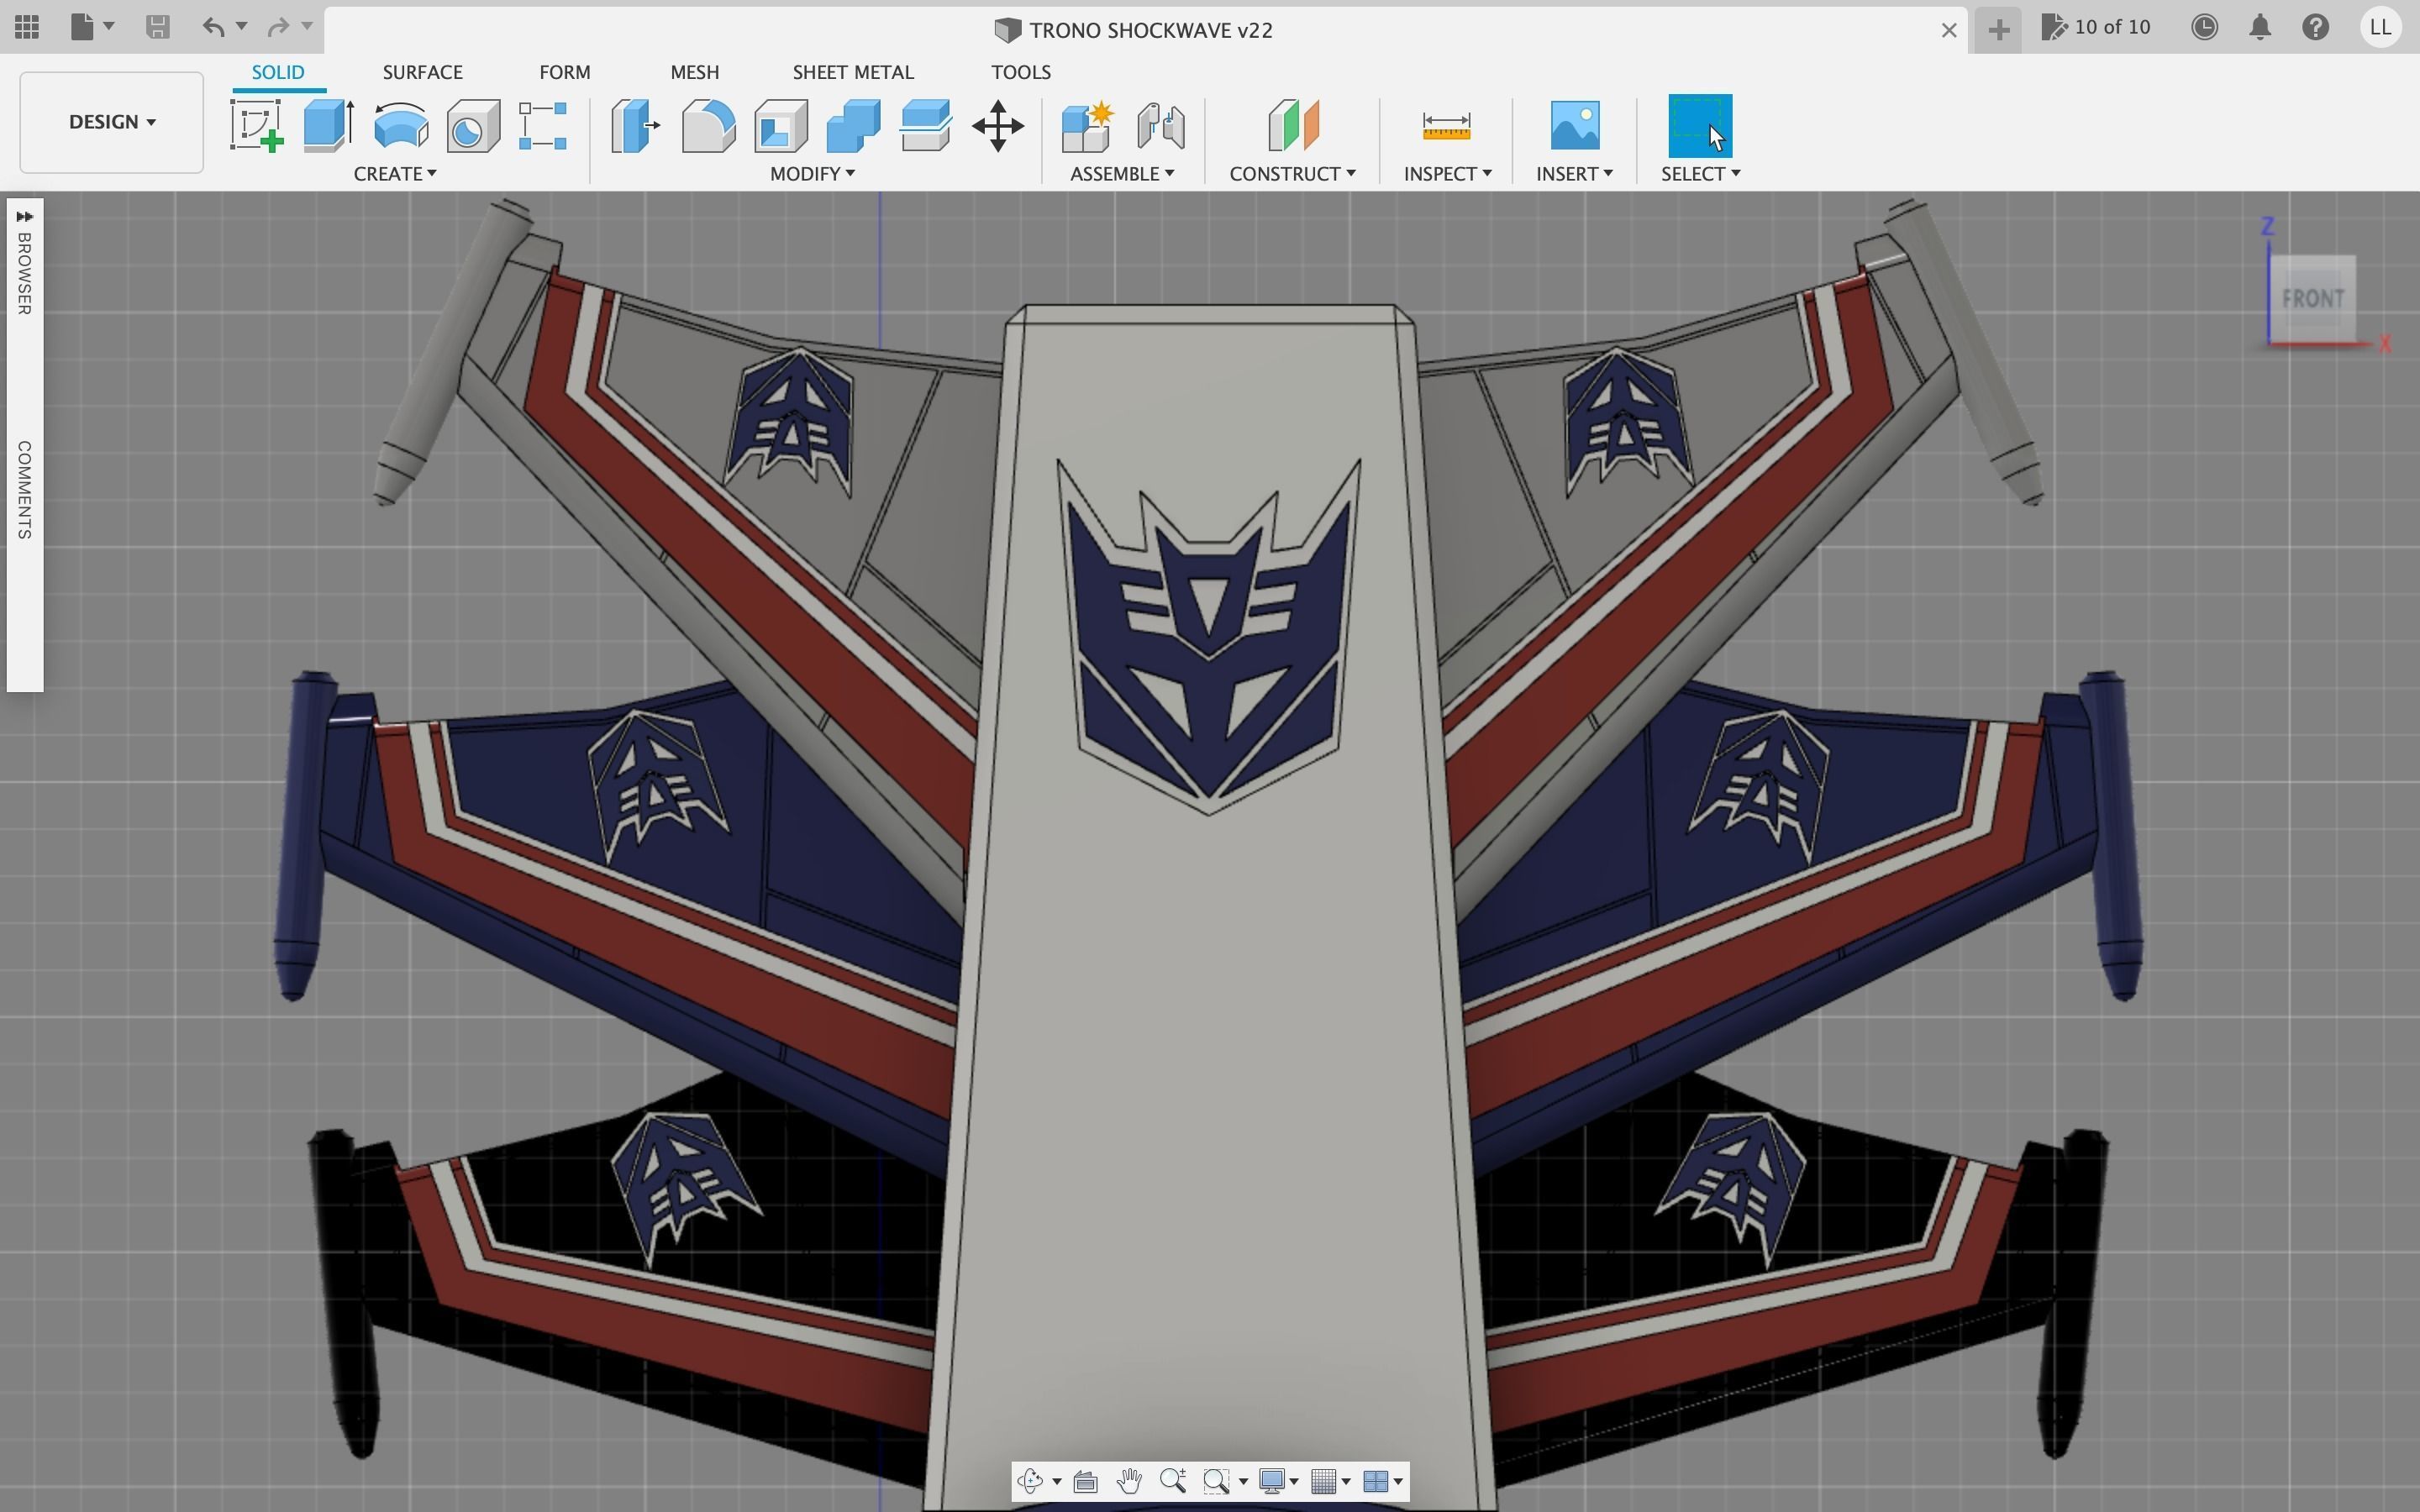Open the job status clock icon
Viewport: 2420px width, 1512px height.
point(2205,27)
